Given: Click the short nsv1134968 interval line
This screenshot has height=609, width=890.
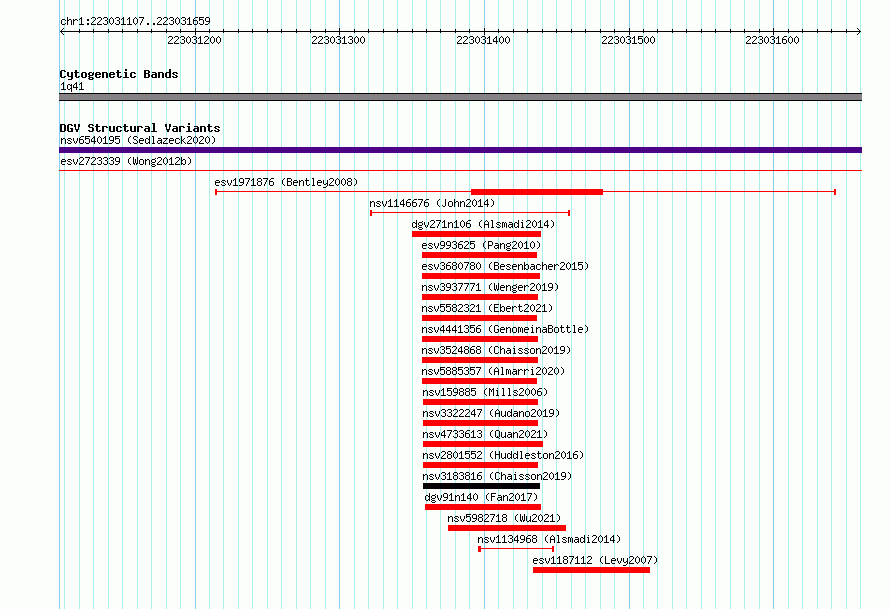Looking at the screenshot, I should 516,549.
